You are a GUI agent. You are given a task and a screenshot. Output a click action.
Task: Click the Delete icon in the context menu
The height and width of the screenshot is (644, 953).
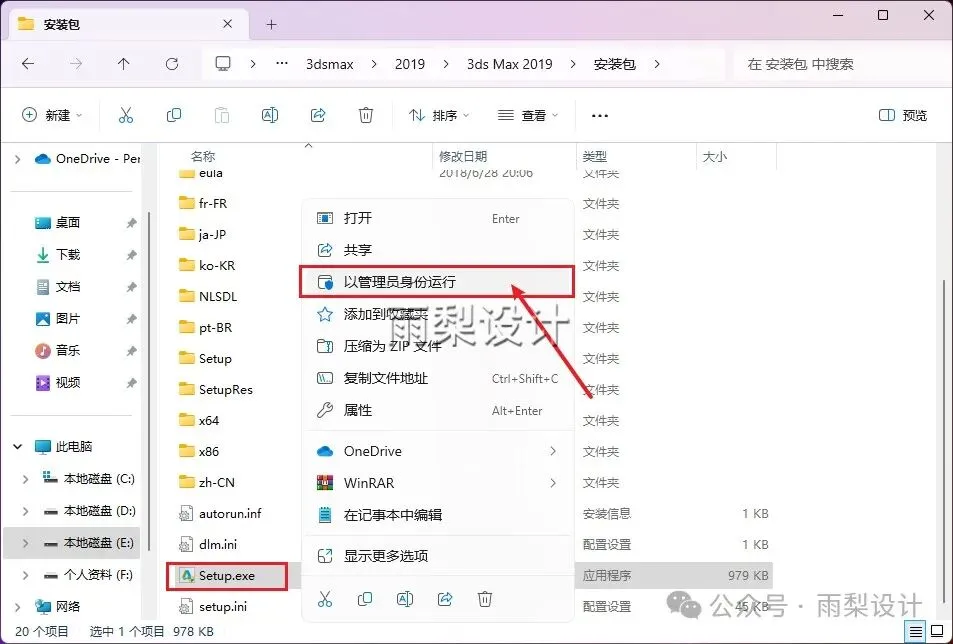[484, 600]
